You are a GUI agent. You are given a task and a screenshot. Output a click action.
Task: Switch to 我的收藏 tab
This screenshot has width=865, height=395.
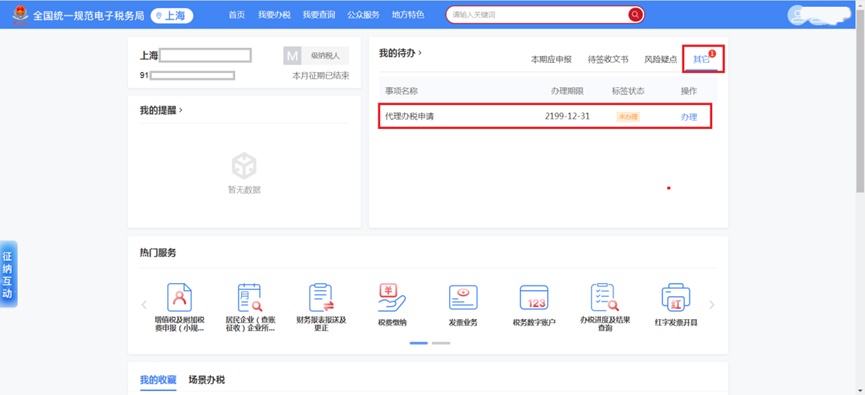coord(158,380)
